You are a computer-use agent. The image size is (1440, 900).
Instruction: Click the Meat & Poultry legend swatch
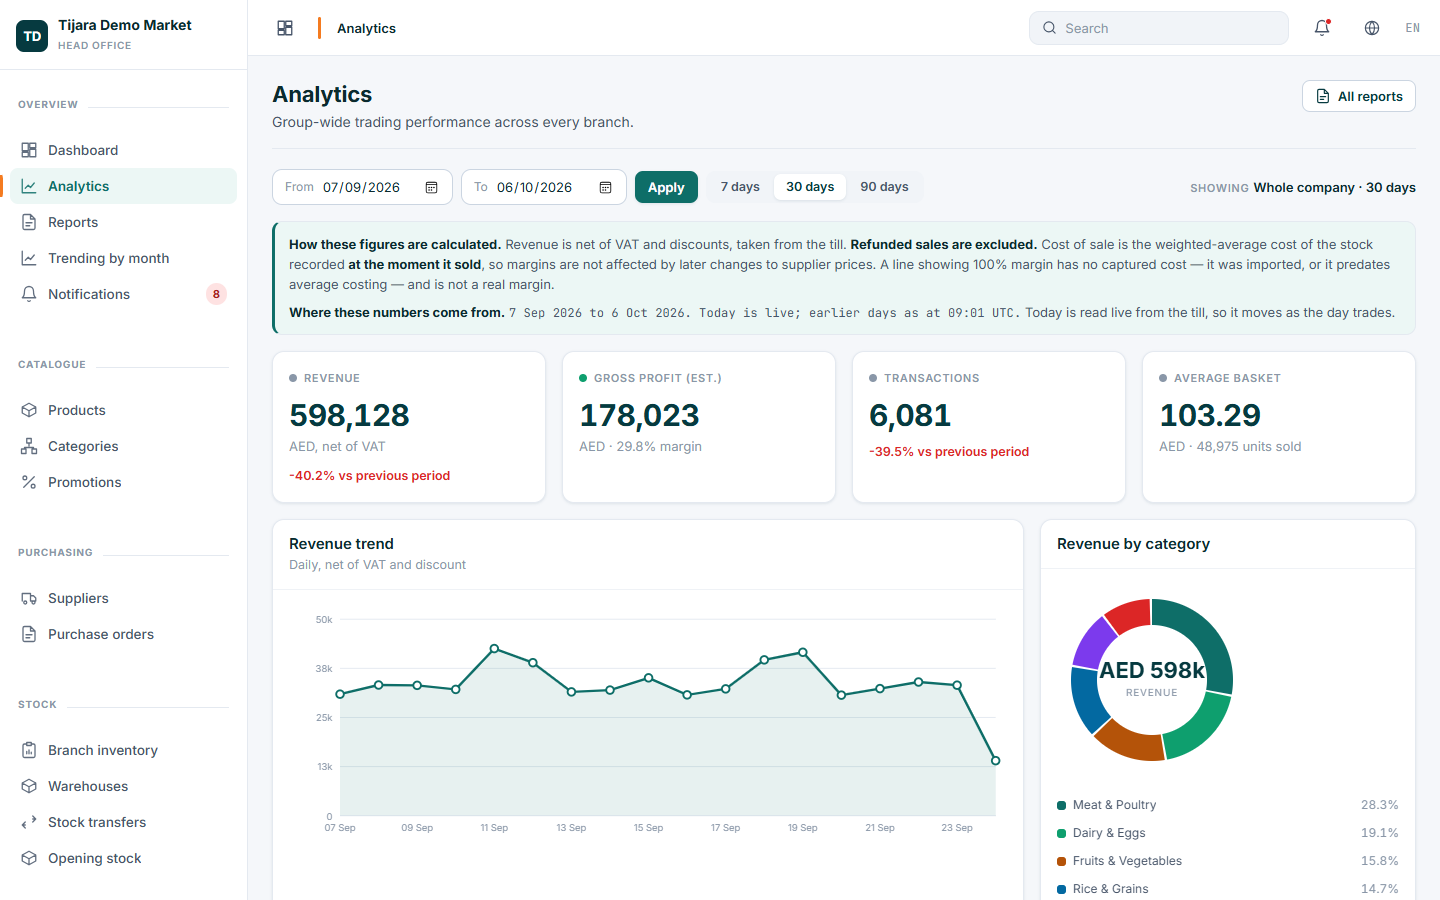pos(1061,805)
